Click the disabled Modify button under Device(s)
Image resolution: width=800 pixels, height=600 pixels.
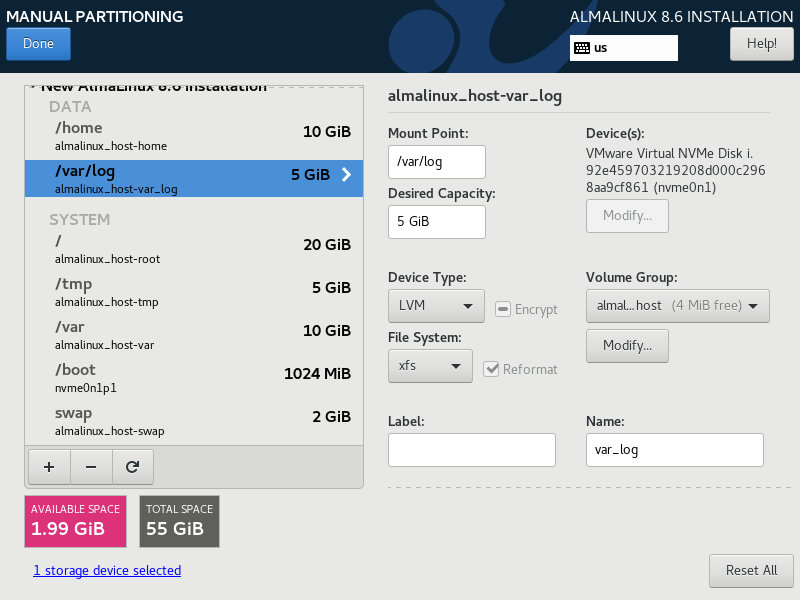[x=627, y=216]
